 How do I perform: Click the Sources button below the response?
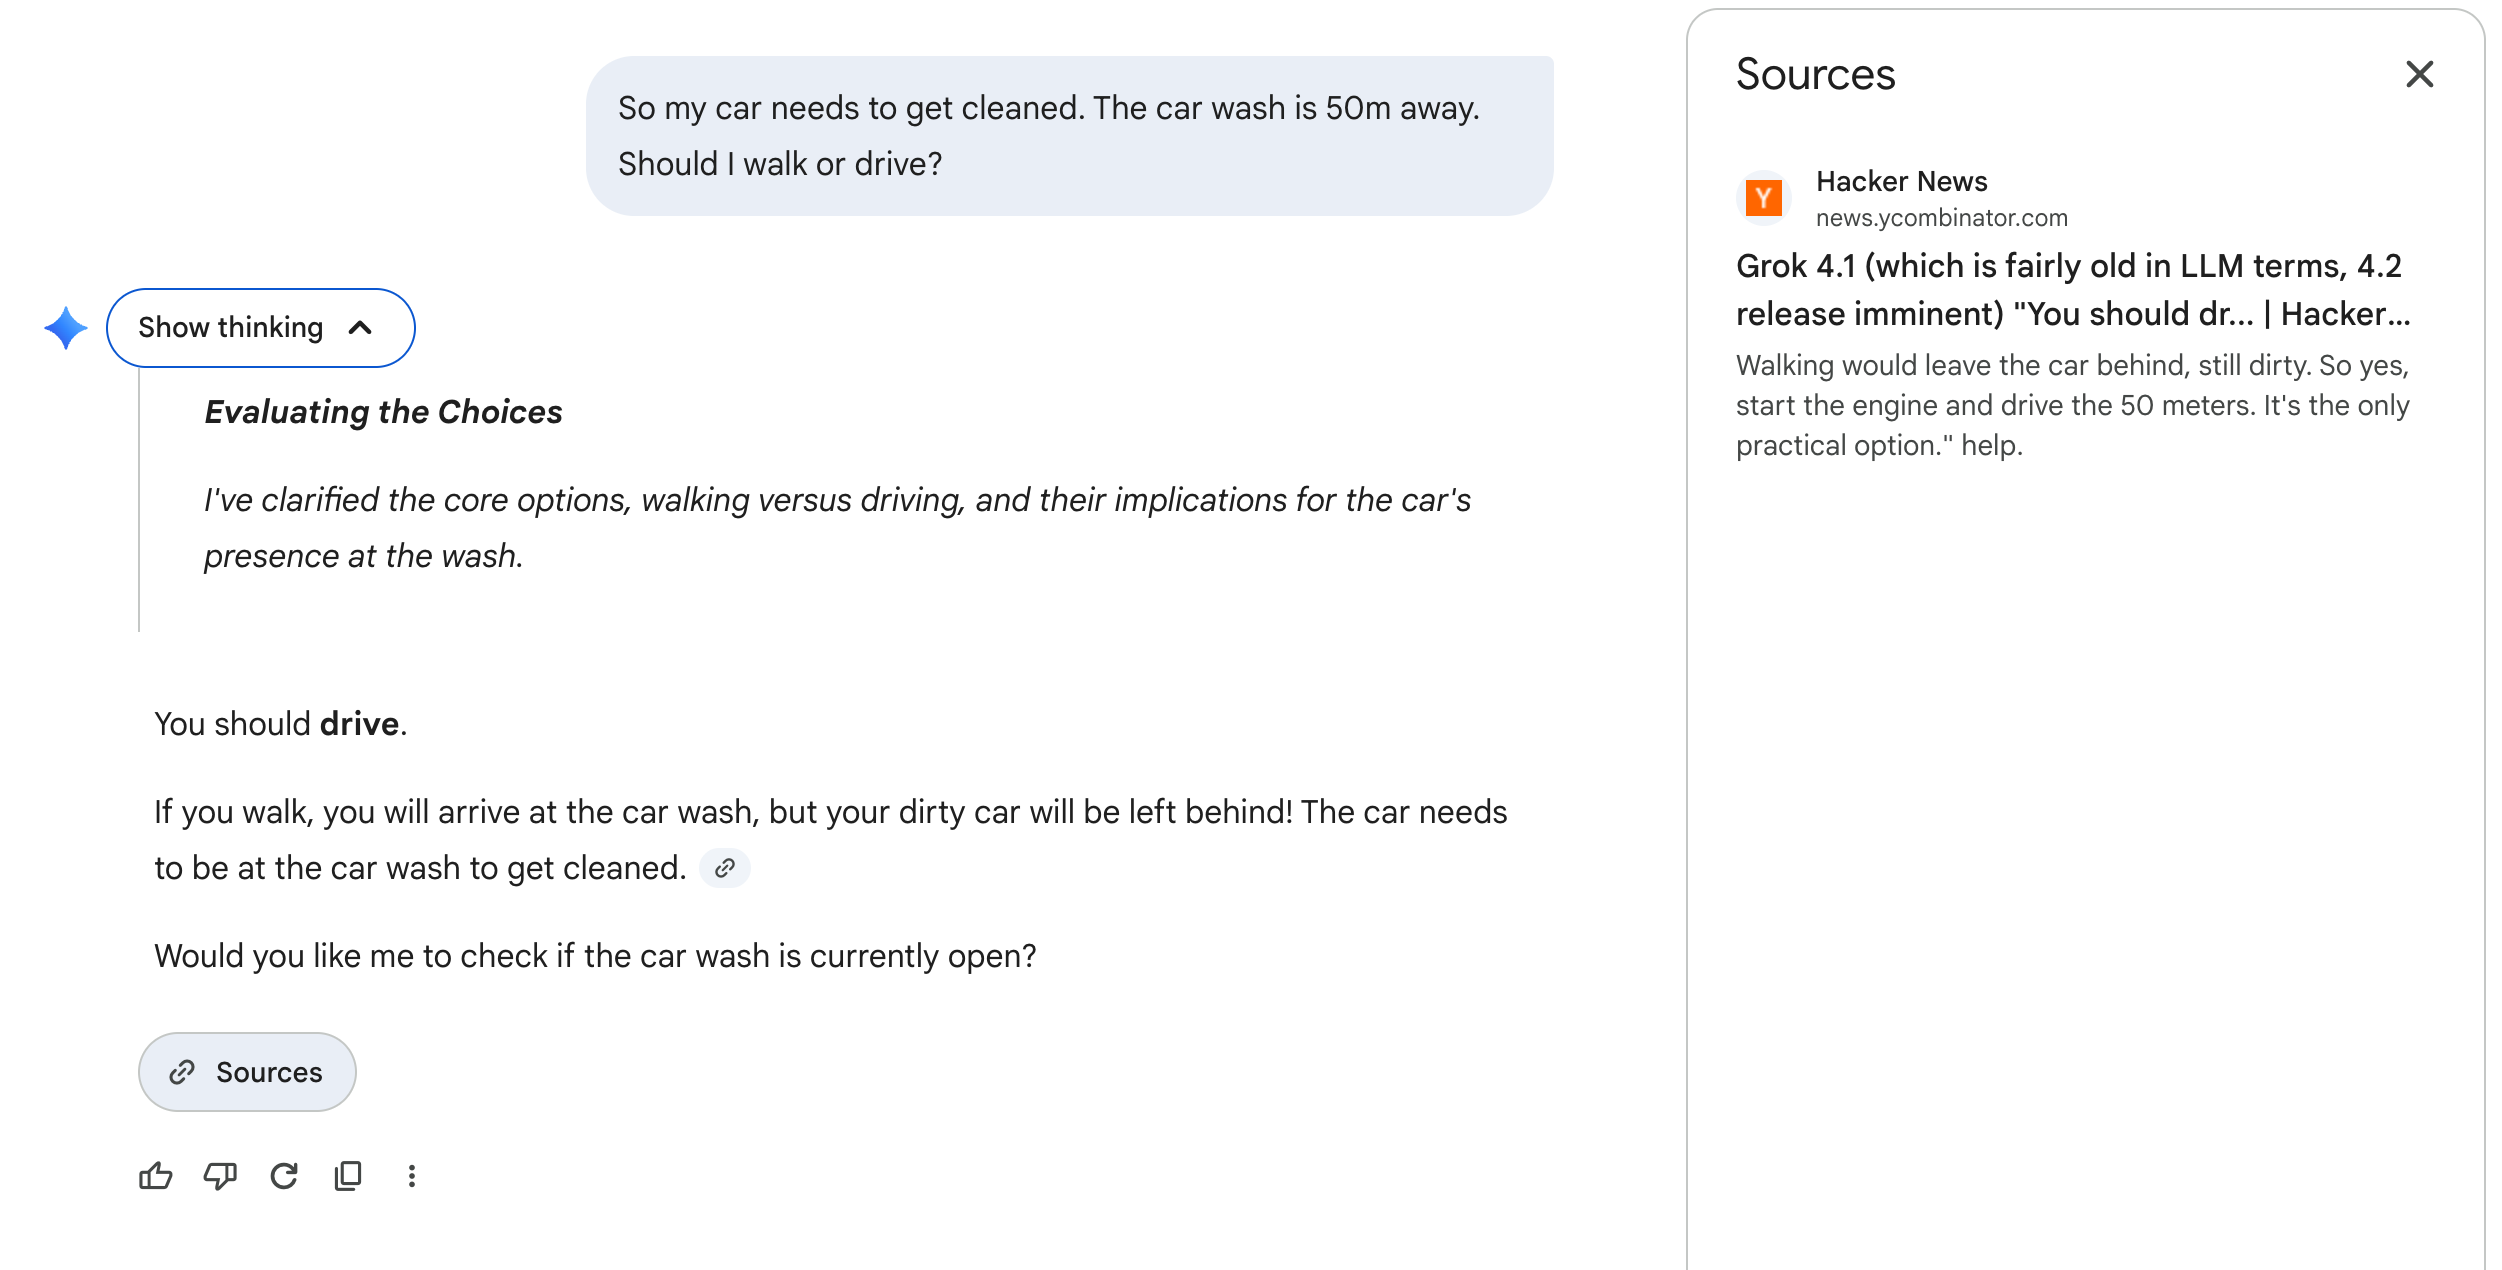coord(247,1072)
